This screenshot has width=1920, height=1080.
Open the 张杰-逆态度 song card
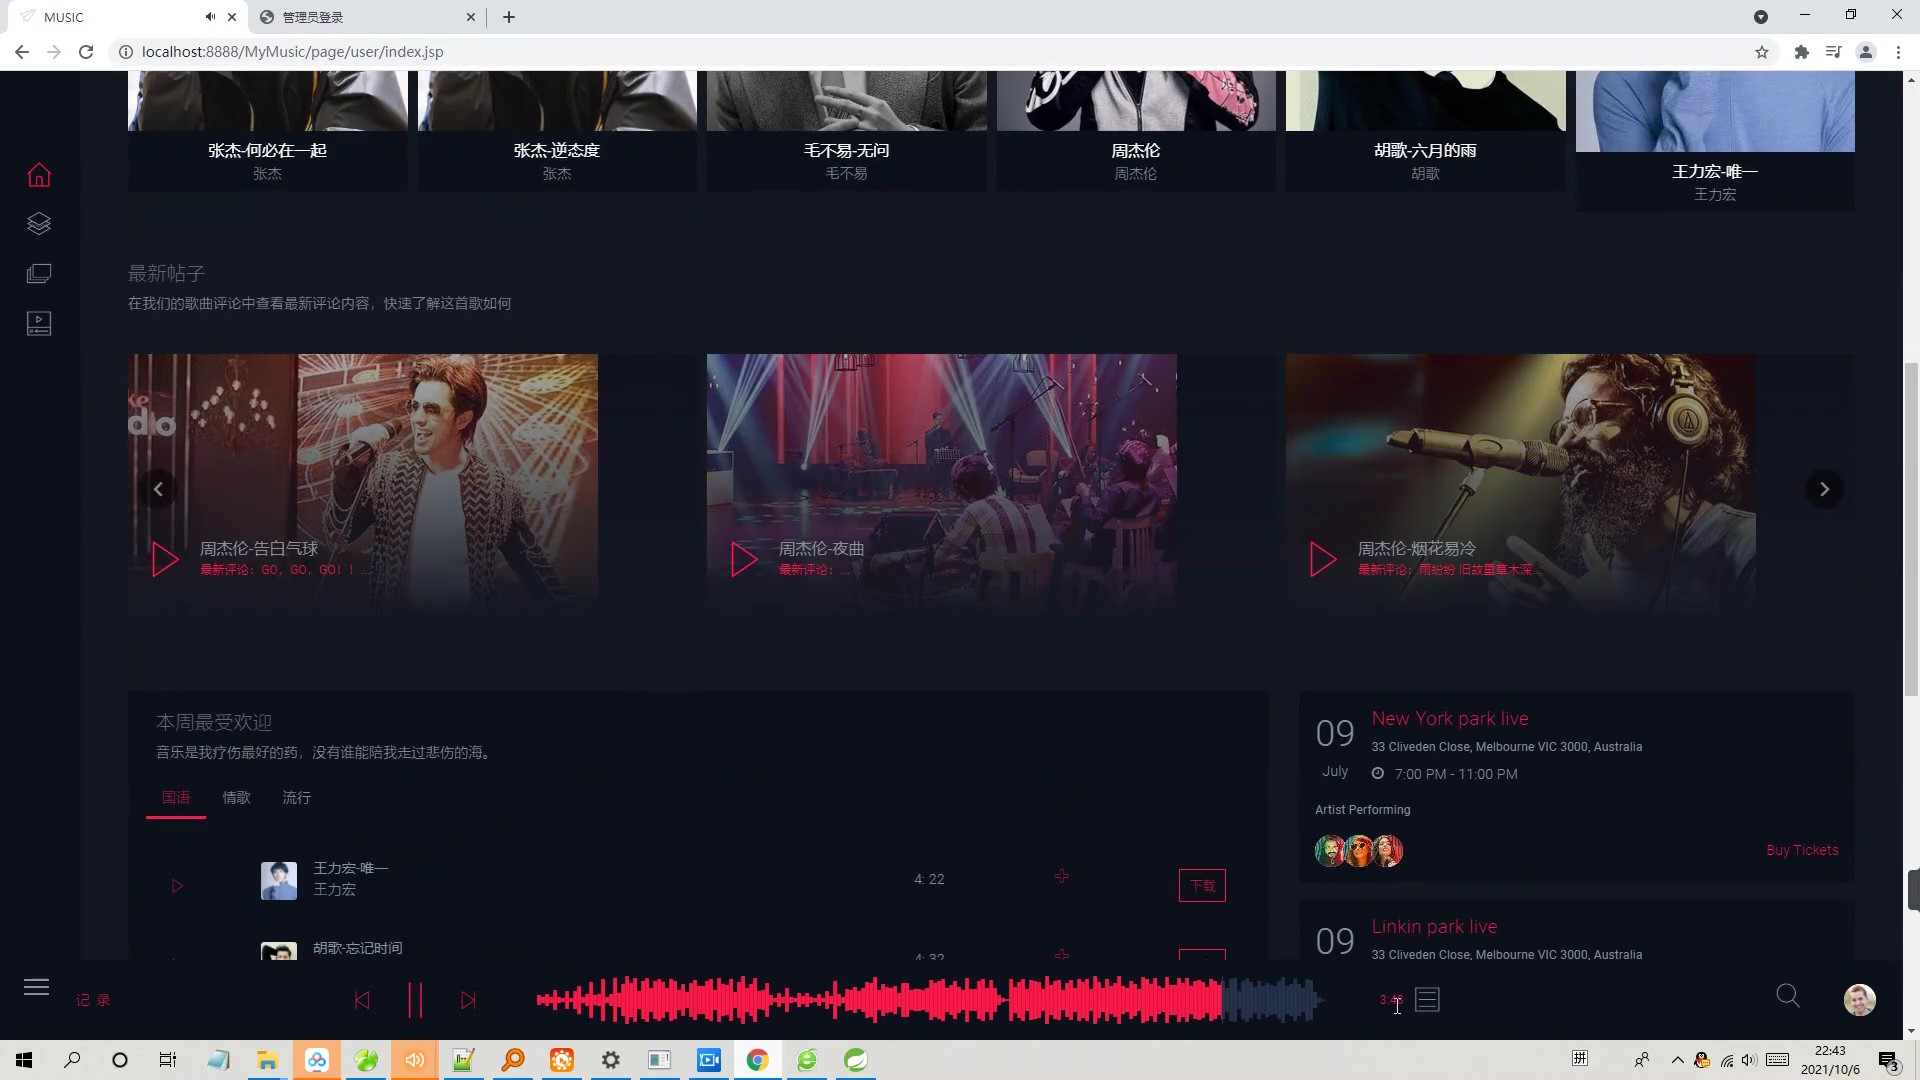[x=557, y=130]
